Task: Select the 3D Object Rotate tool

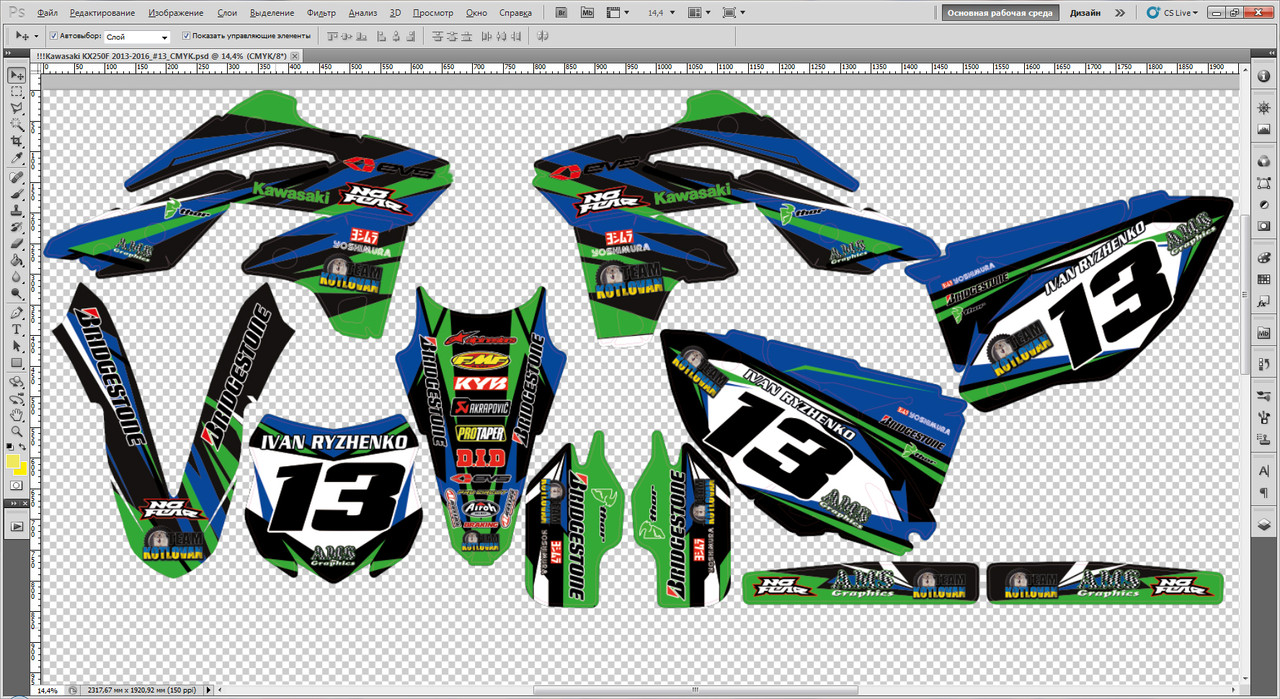Action: [x=17, y=381]
